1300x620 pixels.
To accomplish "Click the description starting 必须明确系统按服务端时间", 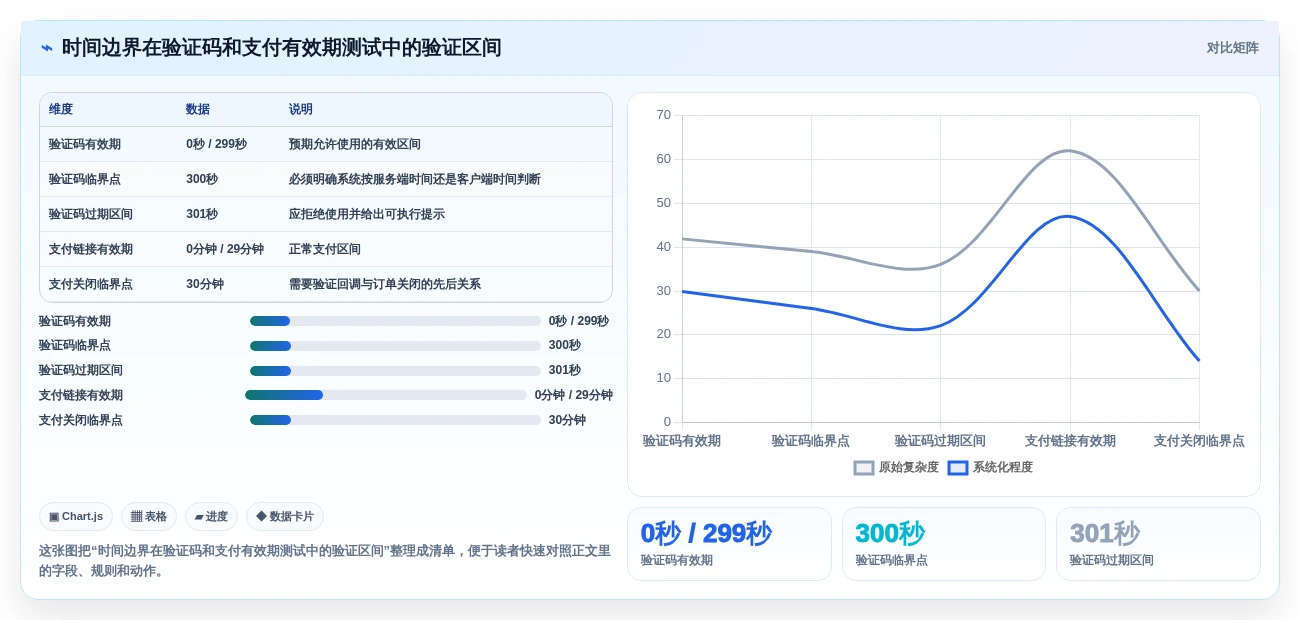I will [x=415, y=179].
